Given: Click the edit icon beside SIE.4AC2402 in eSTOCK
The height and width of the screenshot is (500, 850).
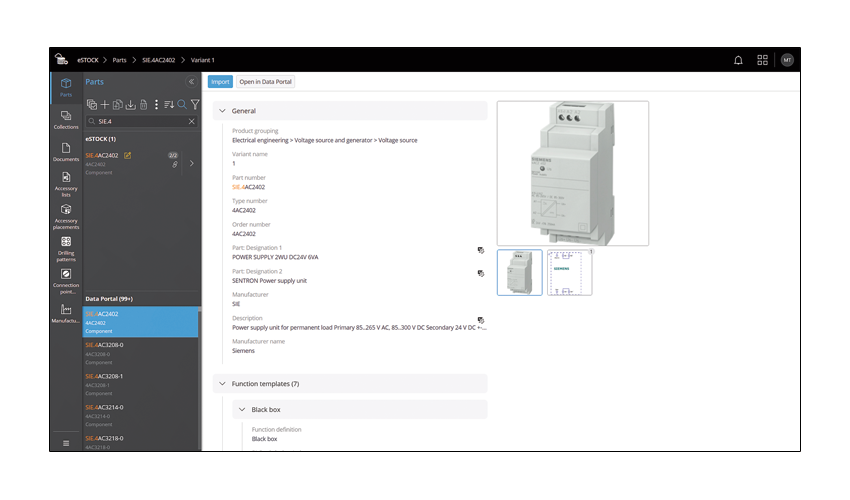Looking at the screenshot, I should (x=127, y=156).
